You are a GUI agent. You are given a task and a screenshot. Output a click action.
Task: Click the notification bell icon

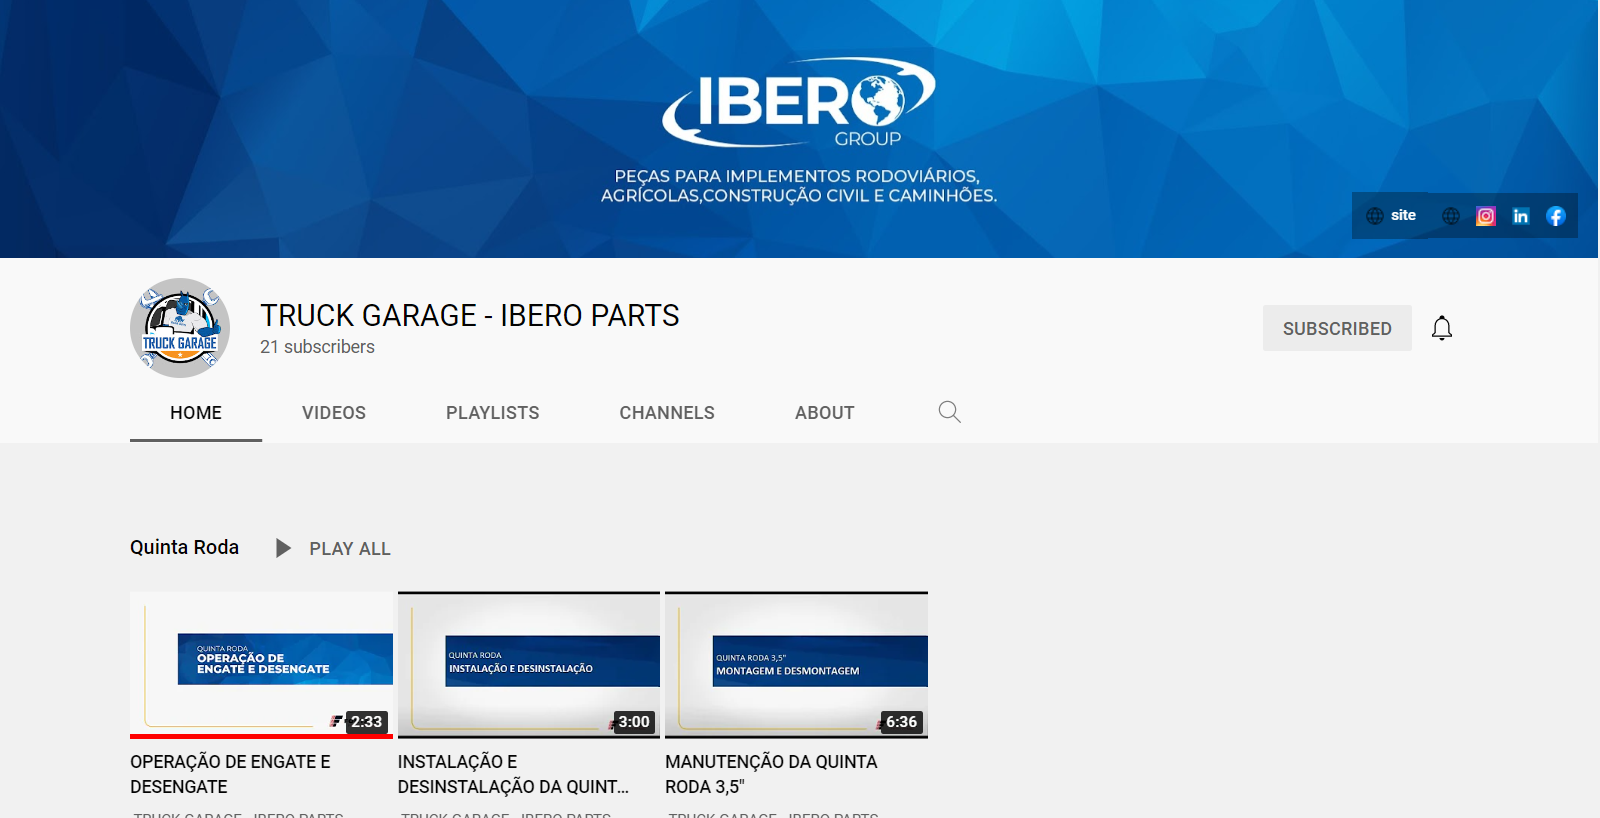(x=1442, y=328)
